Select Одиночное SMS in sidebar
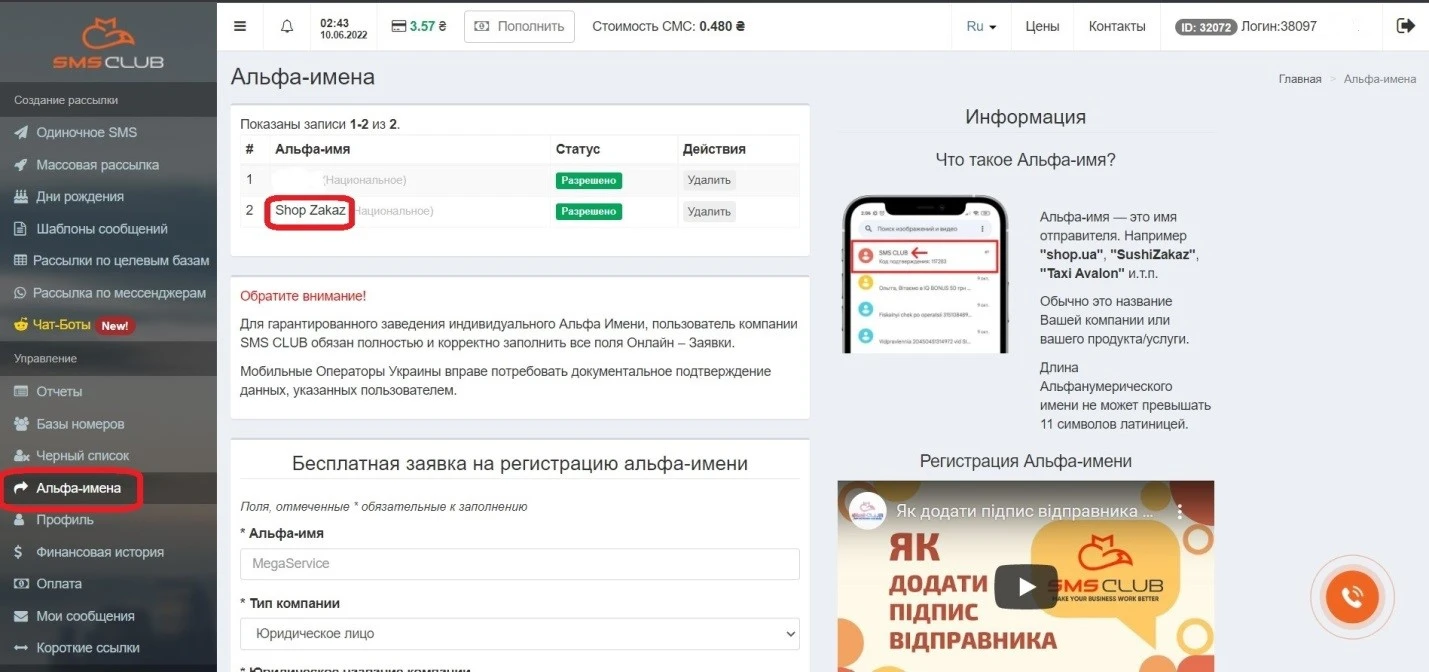Screen dimensions: 1429x672 [86, 132]
